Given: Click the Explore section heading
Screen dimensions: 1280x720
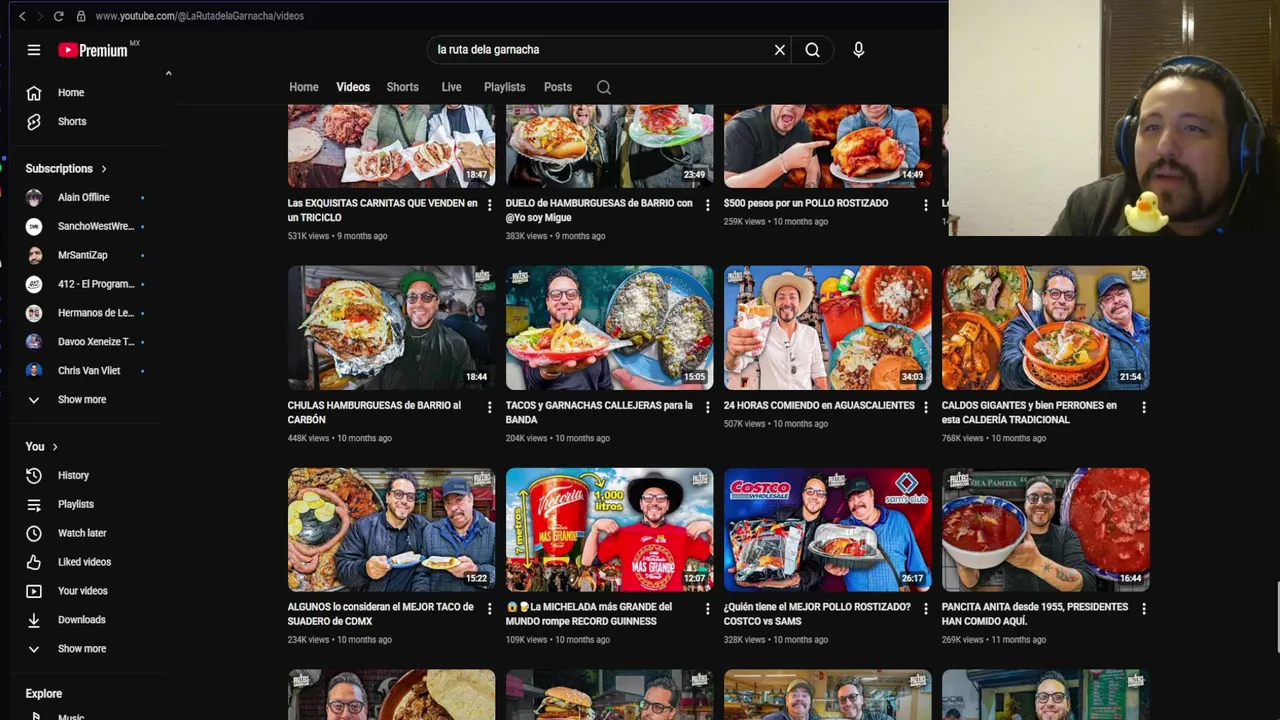Looking at the screenshot, I should (x=44, y=694).
